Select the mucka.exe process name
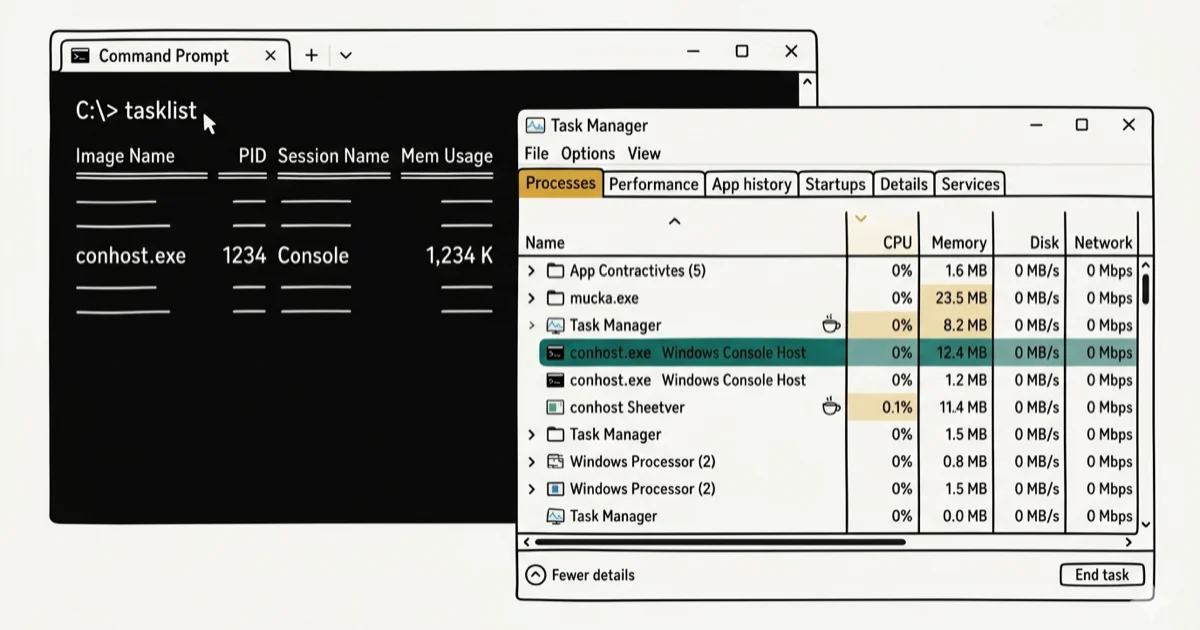The width and height of the screenshot is (1200, 630). tap(604, 298)
